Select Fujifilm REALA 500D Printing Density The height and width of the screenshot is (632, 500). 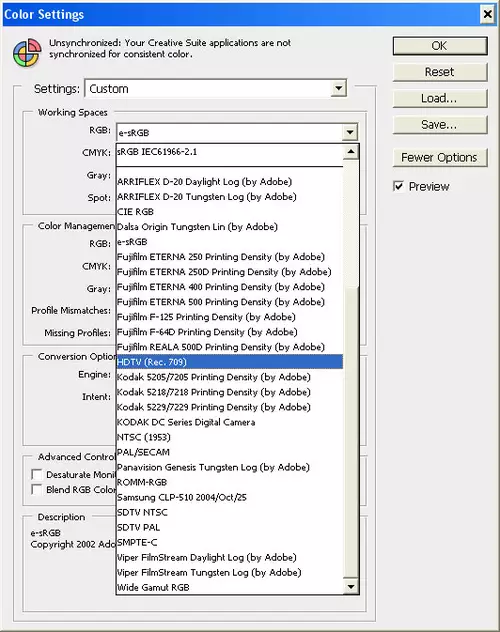(230, 347)
